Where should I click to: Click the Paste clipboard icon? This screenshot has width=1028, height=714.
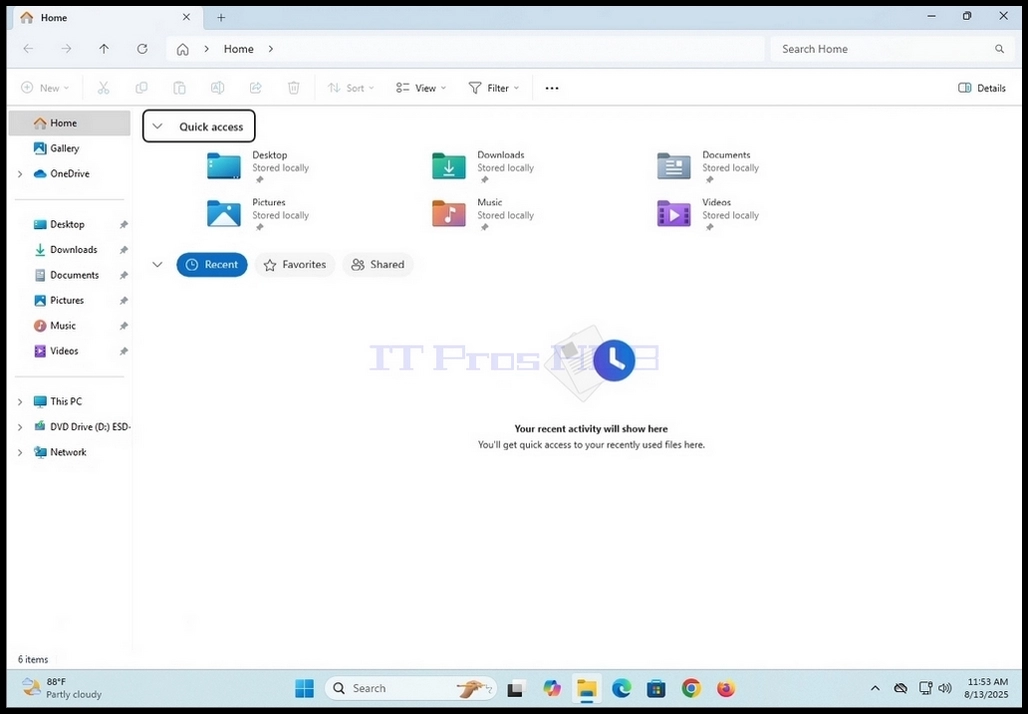click(x=179, y=88)
